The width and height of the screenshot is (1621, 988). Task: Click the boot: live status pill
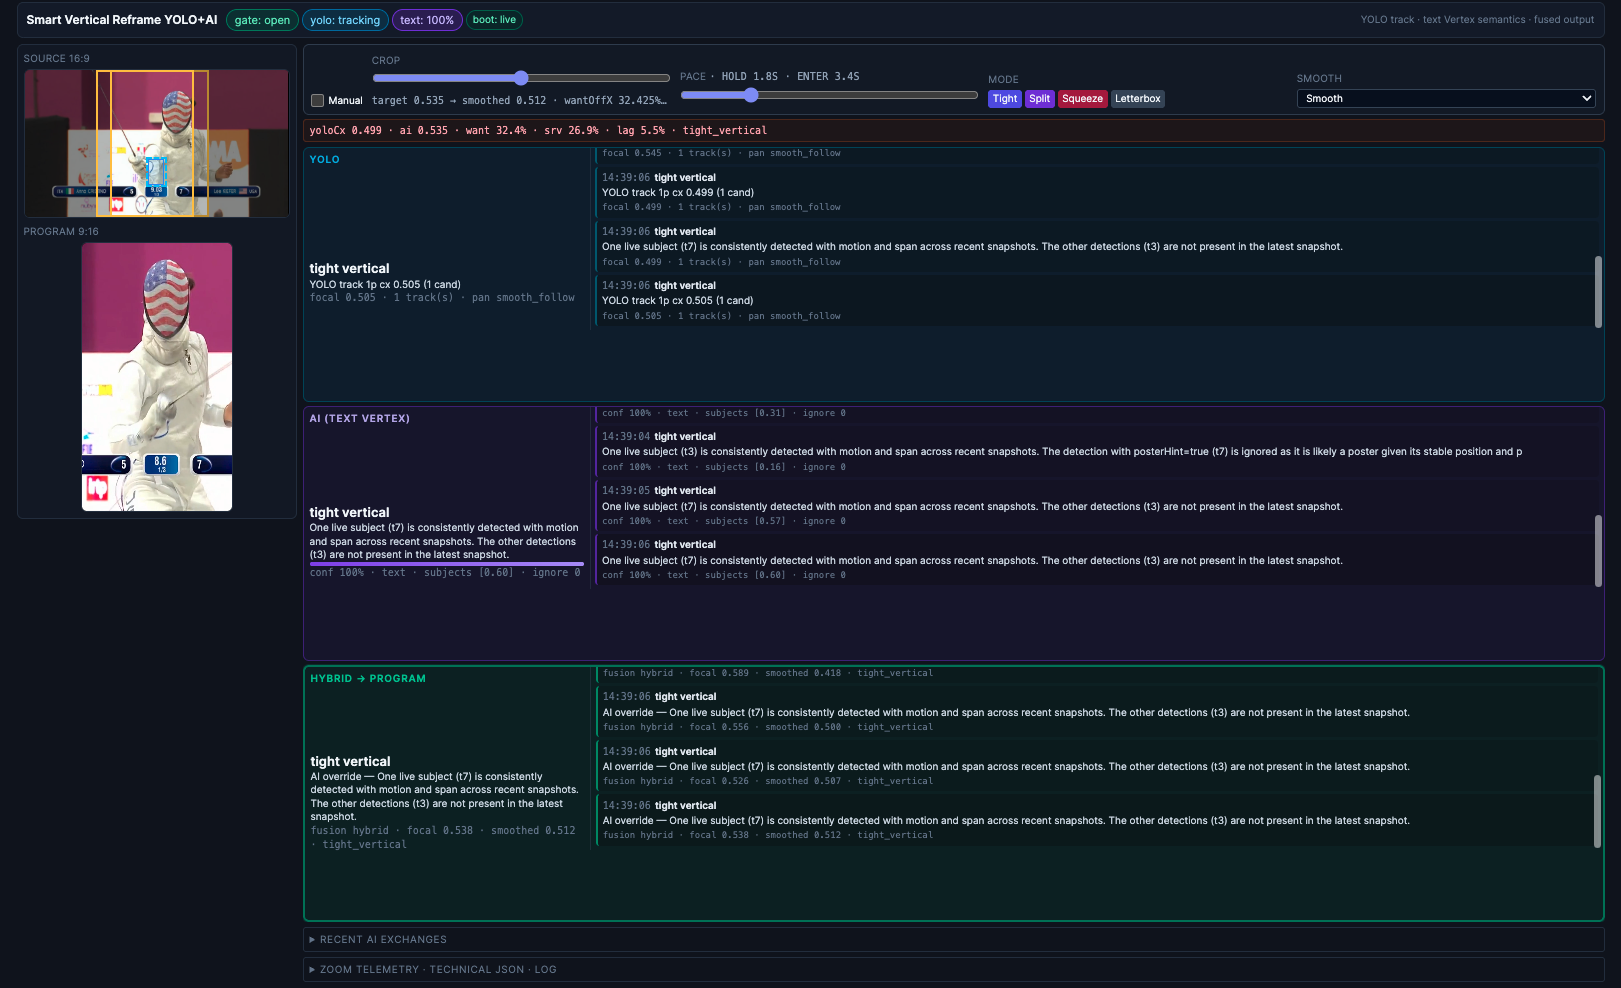(x=494, y=20)
